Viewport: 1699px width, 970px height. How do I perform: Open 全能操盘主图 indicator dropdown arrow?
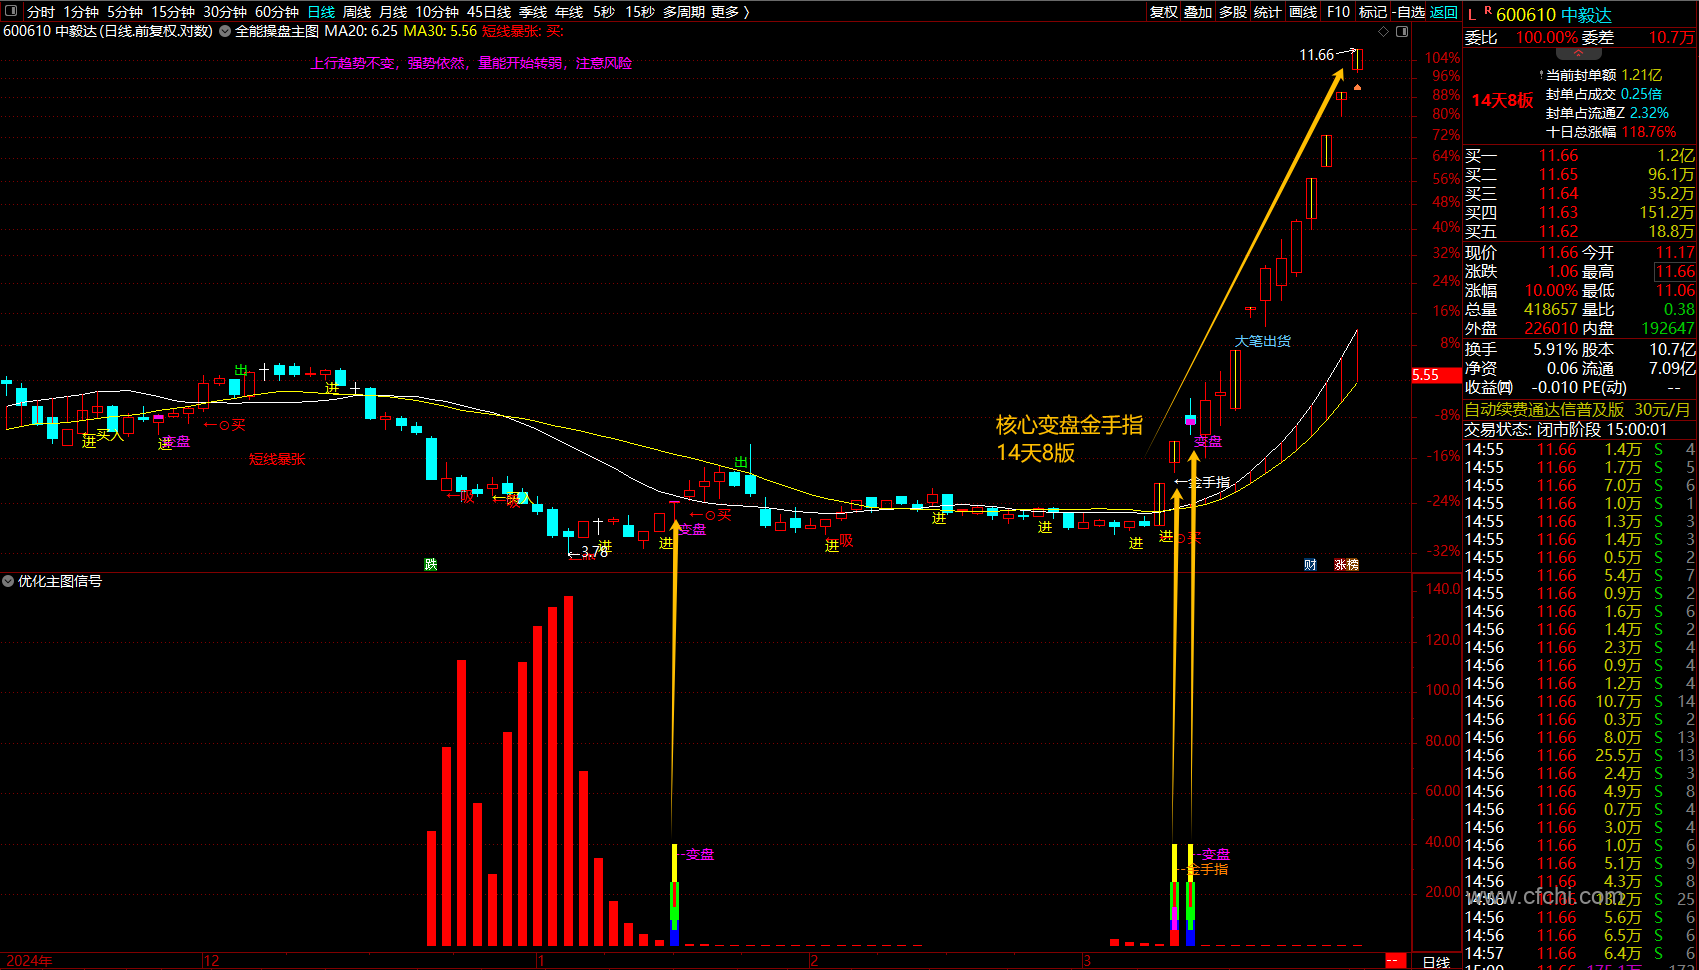[225, 31]
